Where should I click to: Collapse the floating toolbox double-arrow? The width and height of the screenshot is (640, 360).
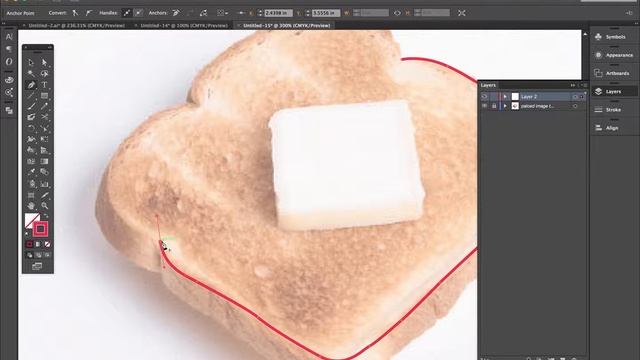49,48
